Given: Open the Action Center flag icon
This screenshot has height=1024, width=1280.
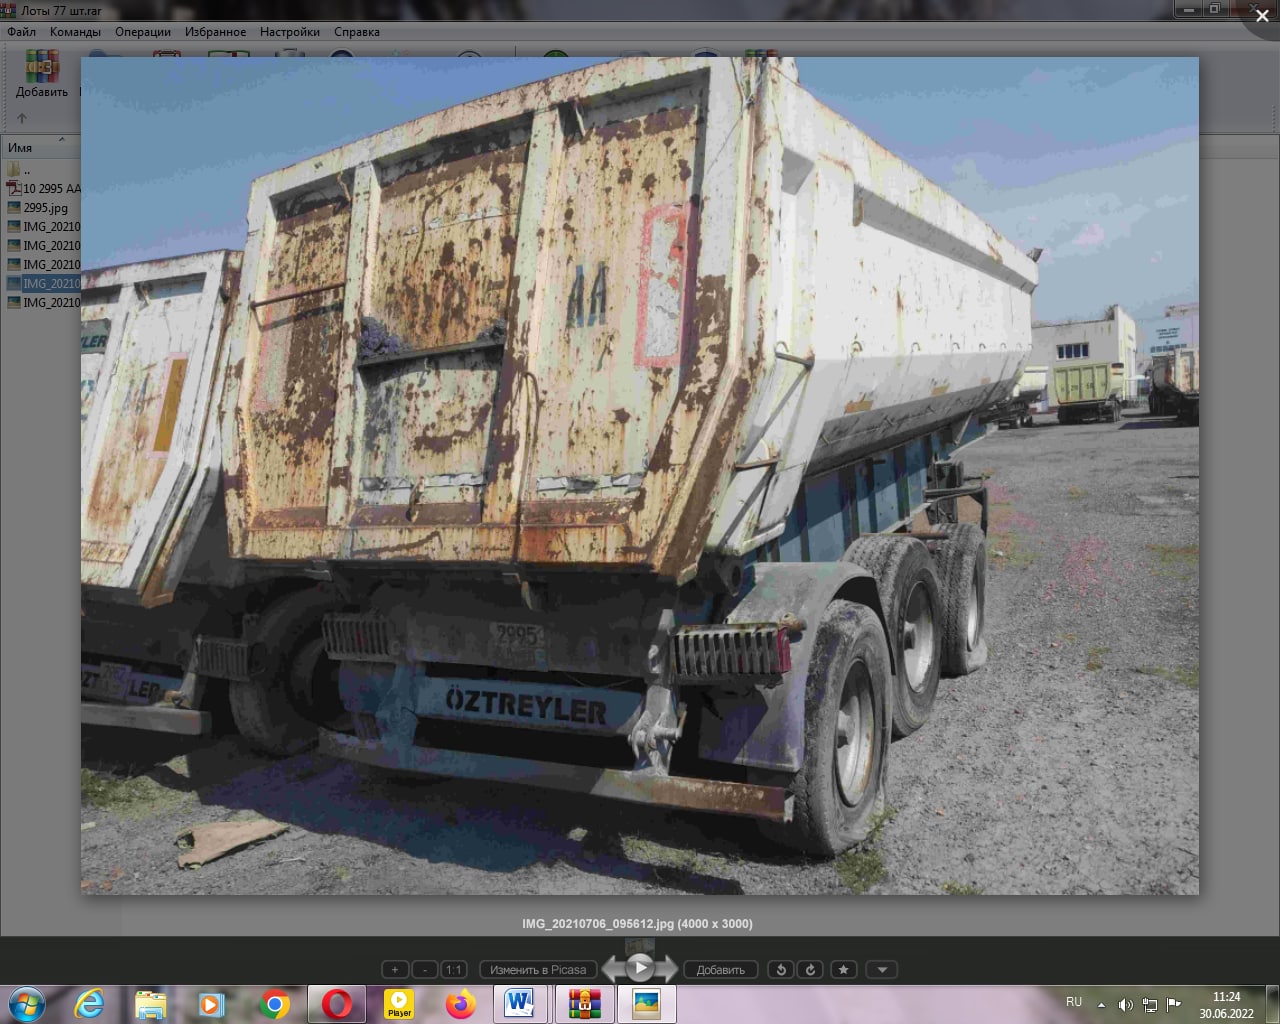Looking at the screenshot, I should tap(1173, 1005).
